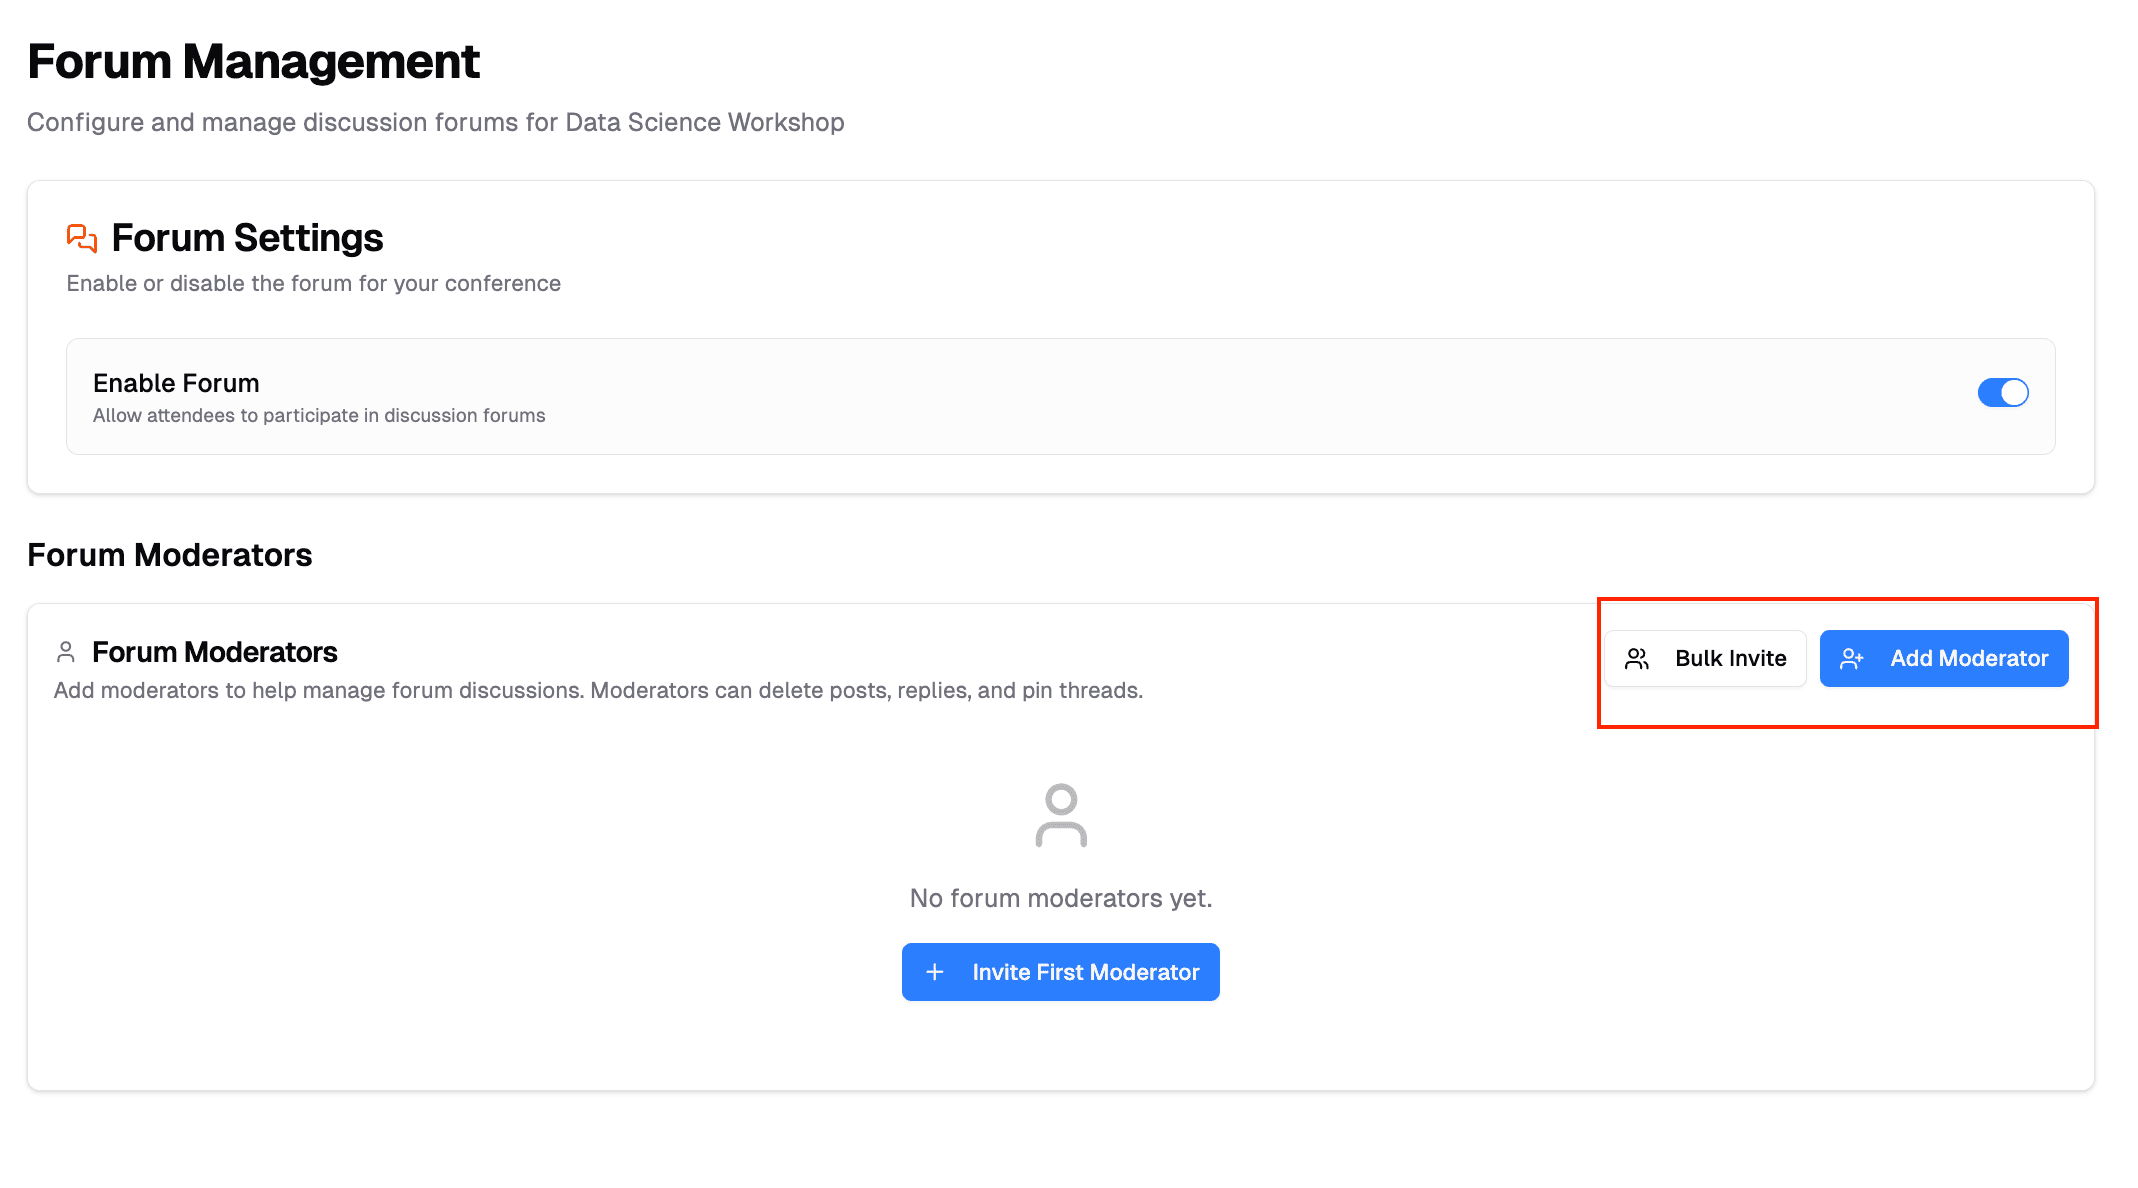
Task: Click the person icon beside Forum Moderators title
Action: 66,651
